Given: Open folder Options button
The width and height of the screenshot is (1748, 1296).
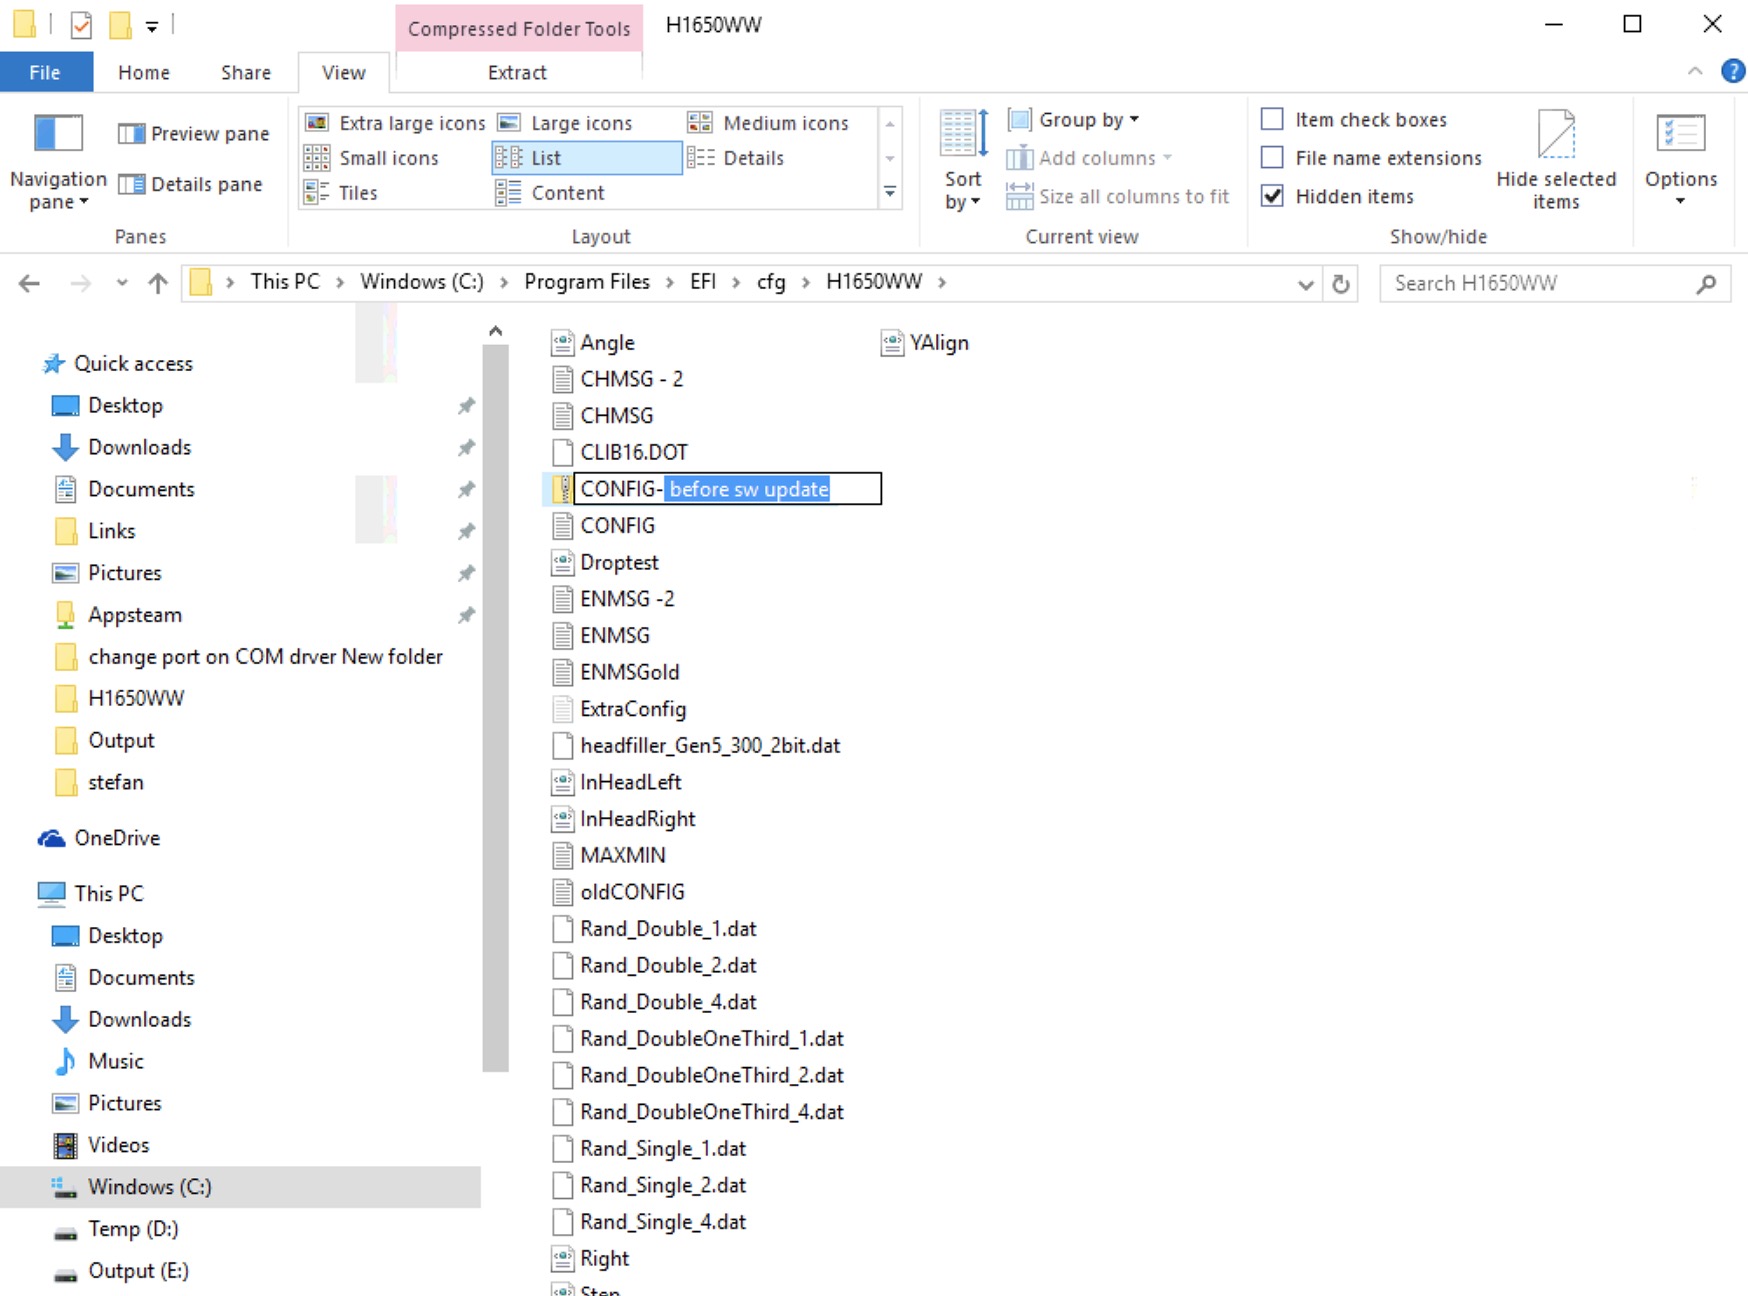Looking at the screenshot, I should [1680, 160].
